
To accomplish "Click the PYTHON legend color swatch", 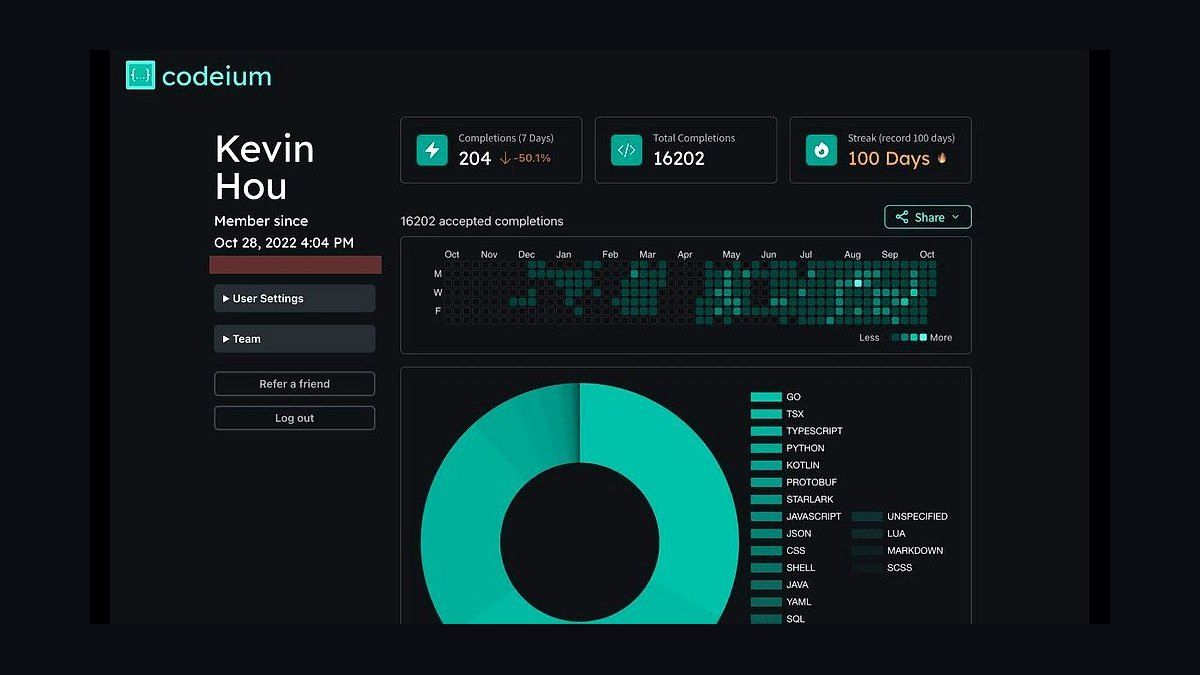I will [766, 448].
